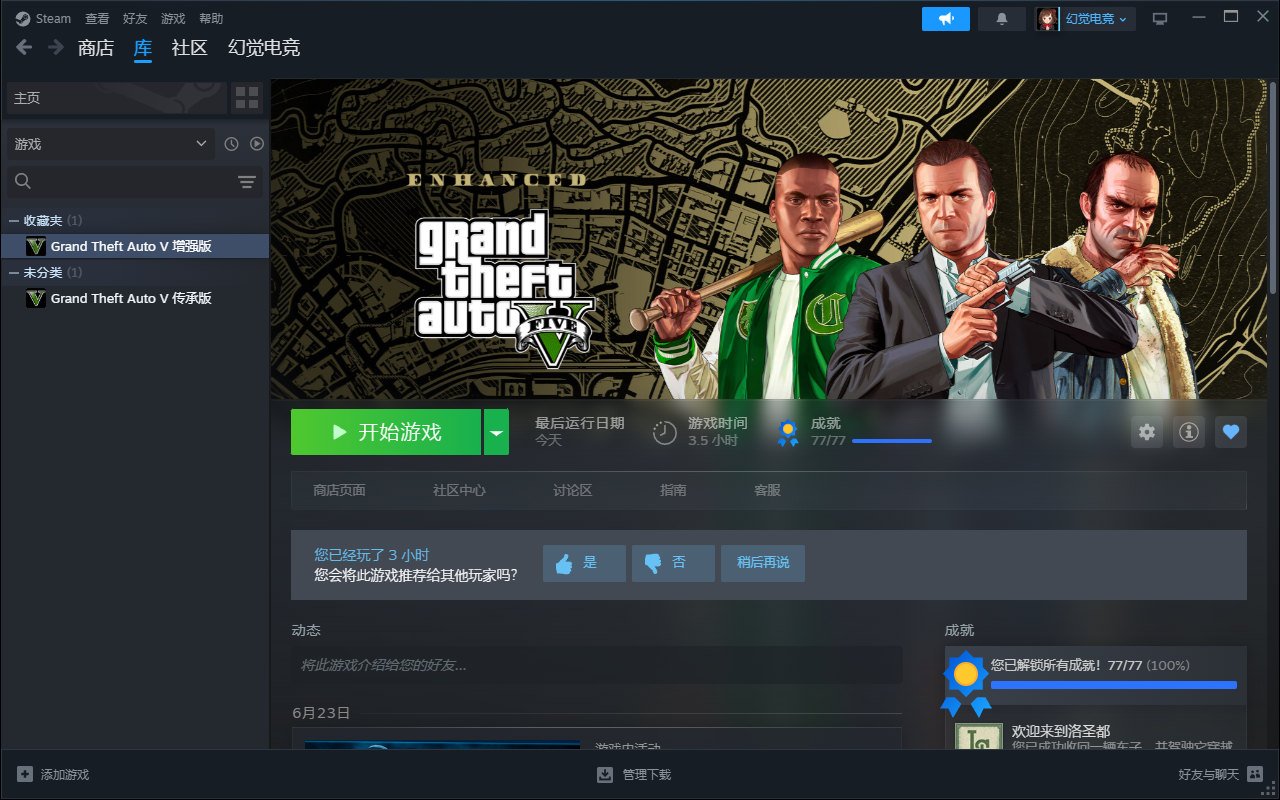1280x800 pixels.
Task: Open the 欢迎来到洛圣都 achievement thumbnail
Action: (979, 736)
